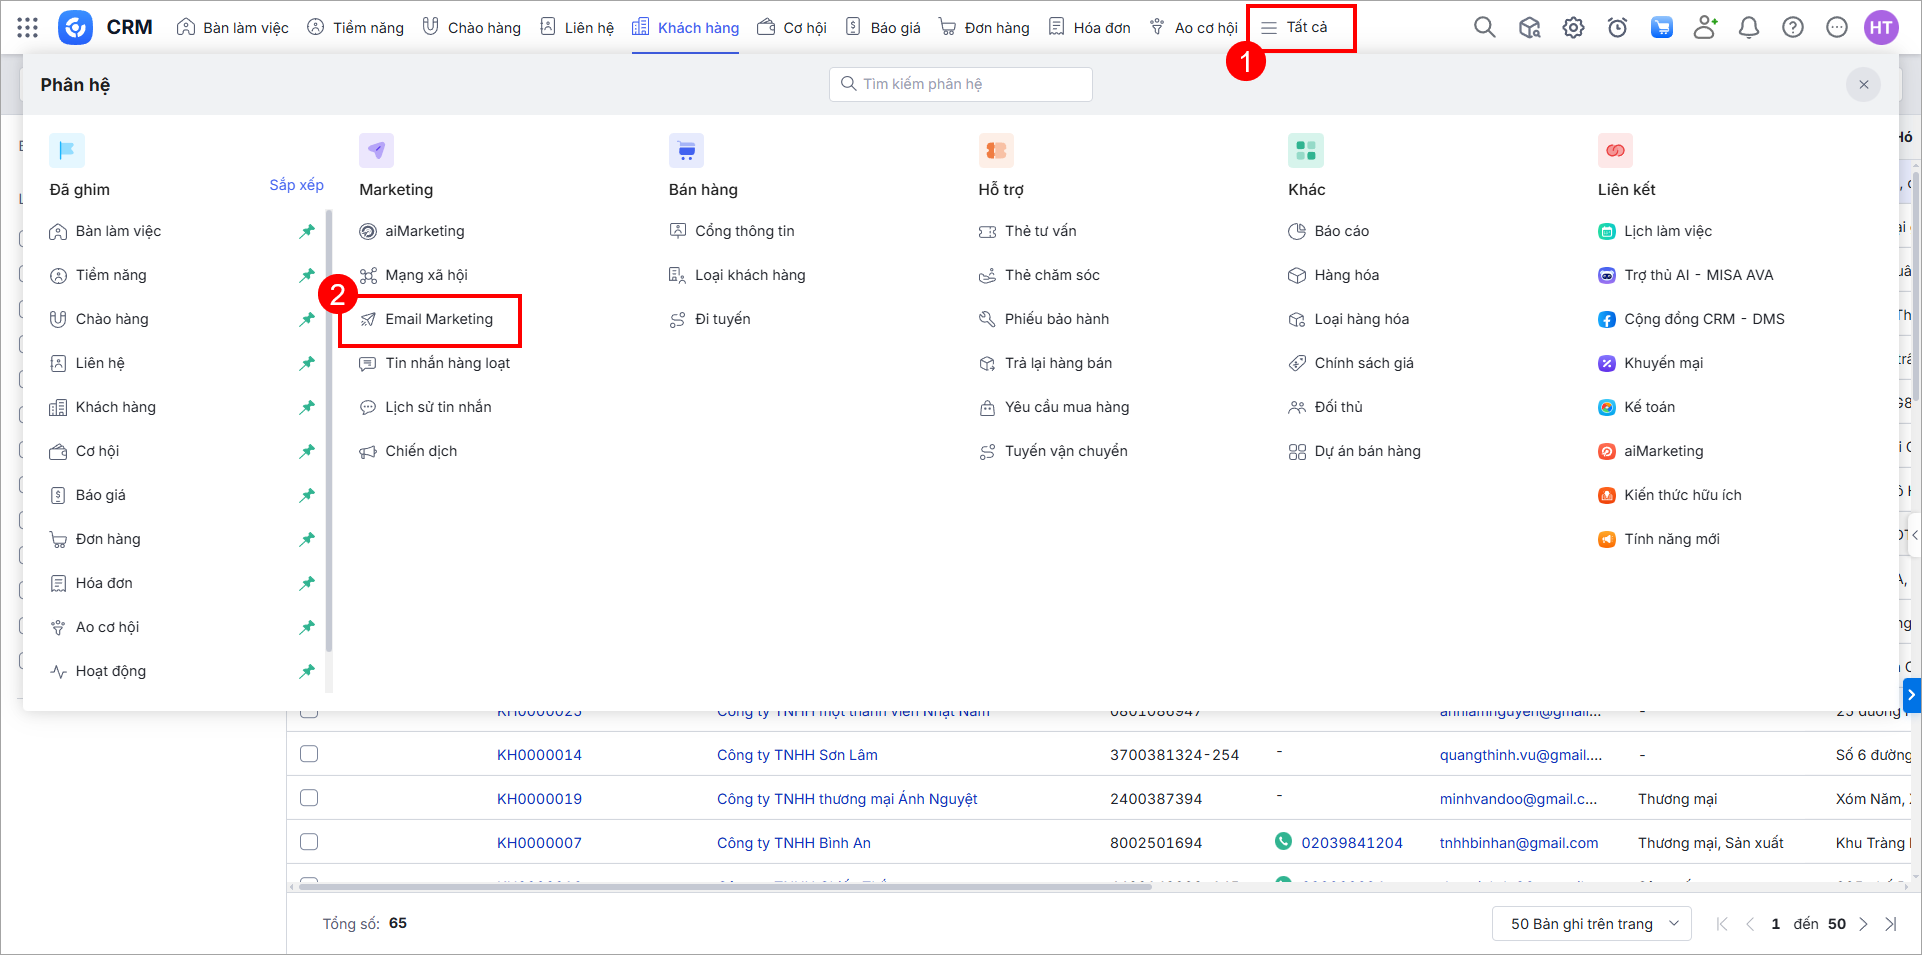The image size is (1922, 955).
Task: Switch to the Báo giá tab
Action: pos(883,27)
